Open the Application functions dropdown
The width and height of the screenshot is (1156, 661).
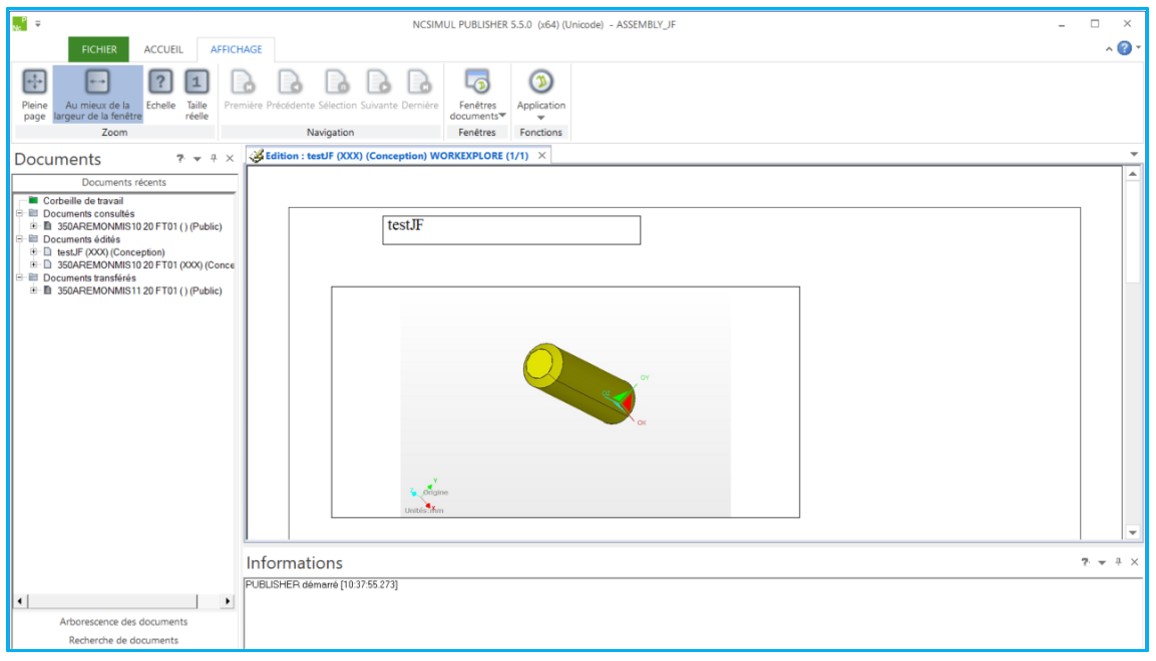point(540,94)
